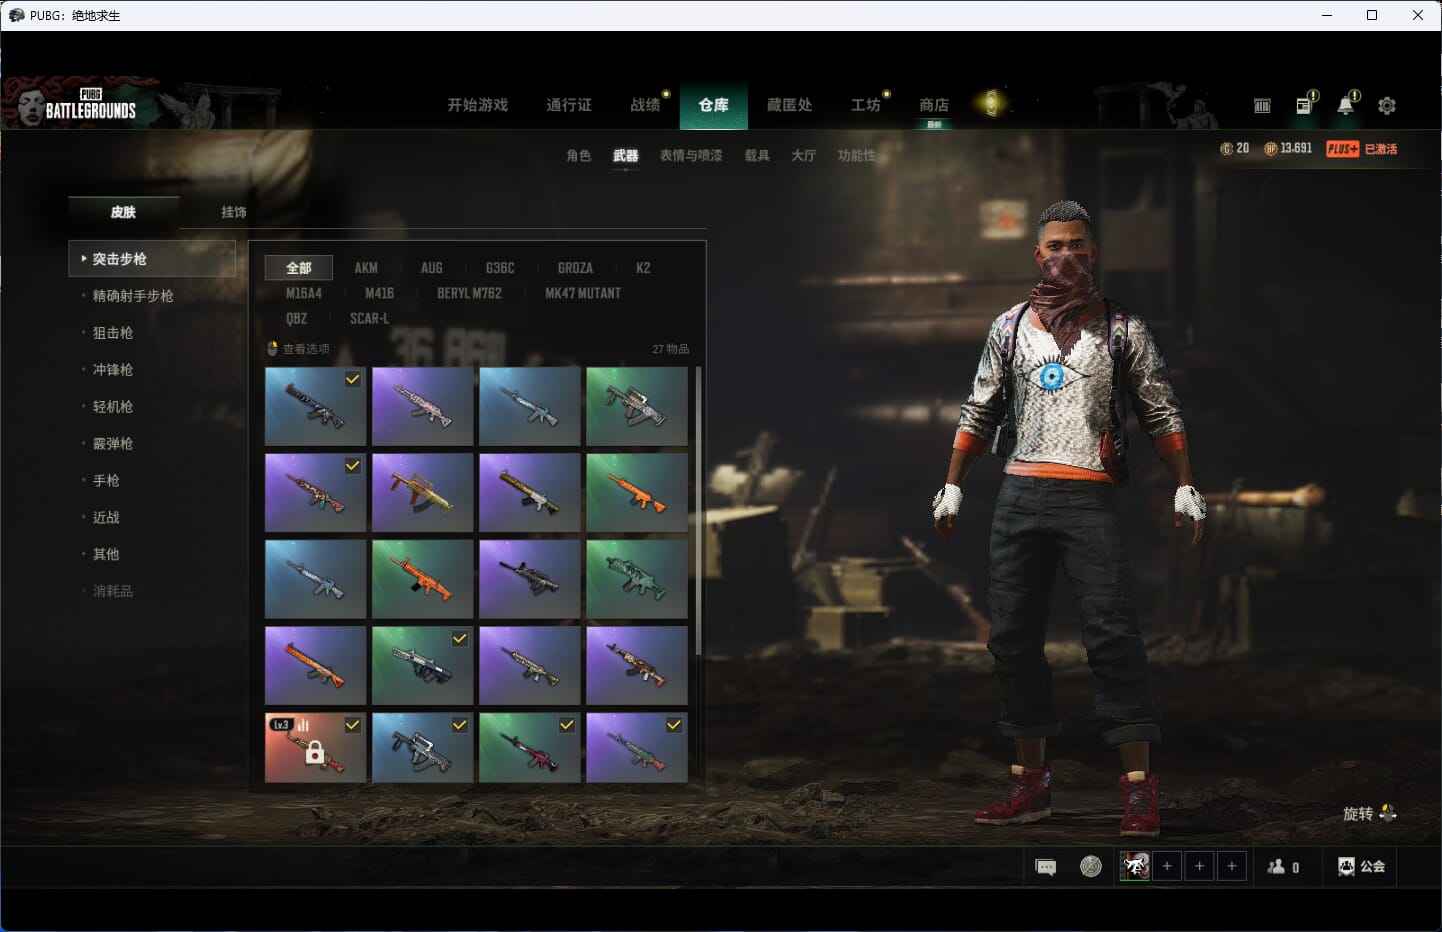Screen dimensions: 1442x932
Task: Click the PUBG app icon in the title bar
Action: click(16, 15)
